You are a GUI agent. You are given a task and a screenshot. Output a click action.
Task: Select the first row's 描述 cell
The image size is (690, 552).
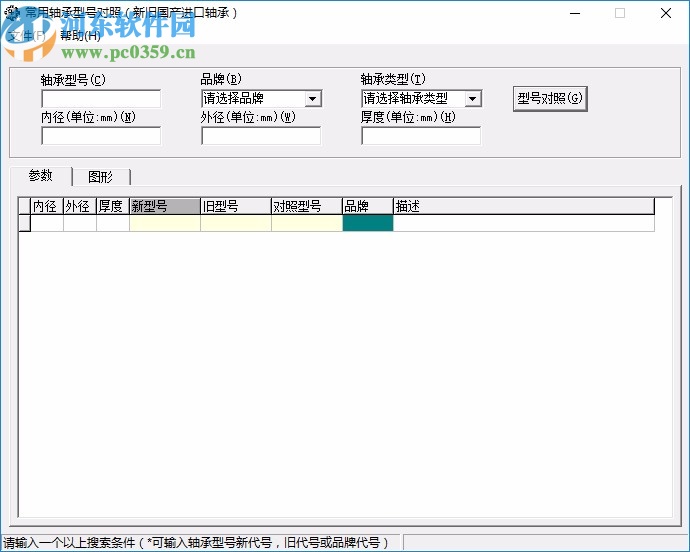[524, 223]
